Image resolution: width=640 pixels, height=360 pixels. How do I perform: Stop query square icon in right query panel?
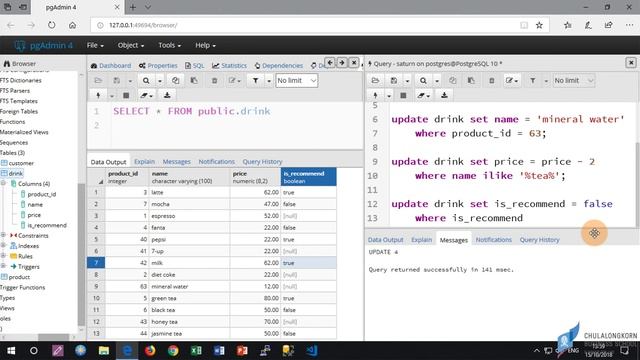pos(403,95)
